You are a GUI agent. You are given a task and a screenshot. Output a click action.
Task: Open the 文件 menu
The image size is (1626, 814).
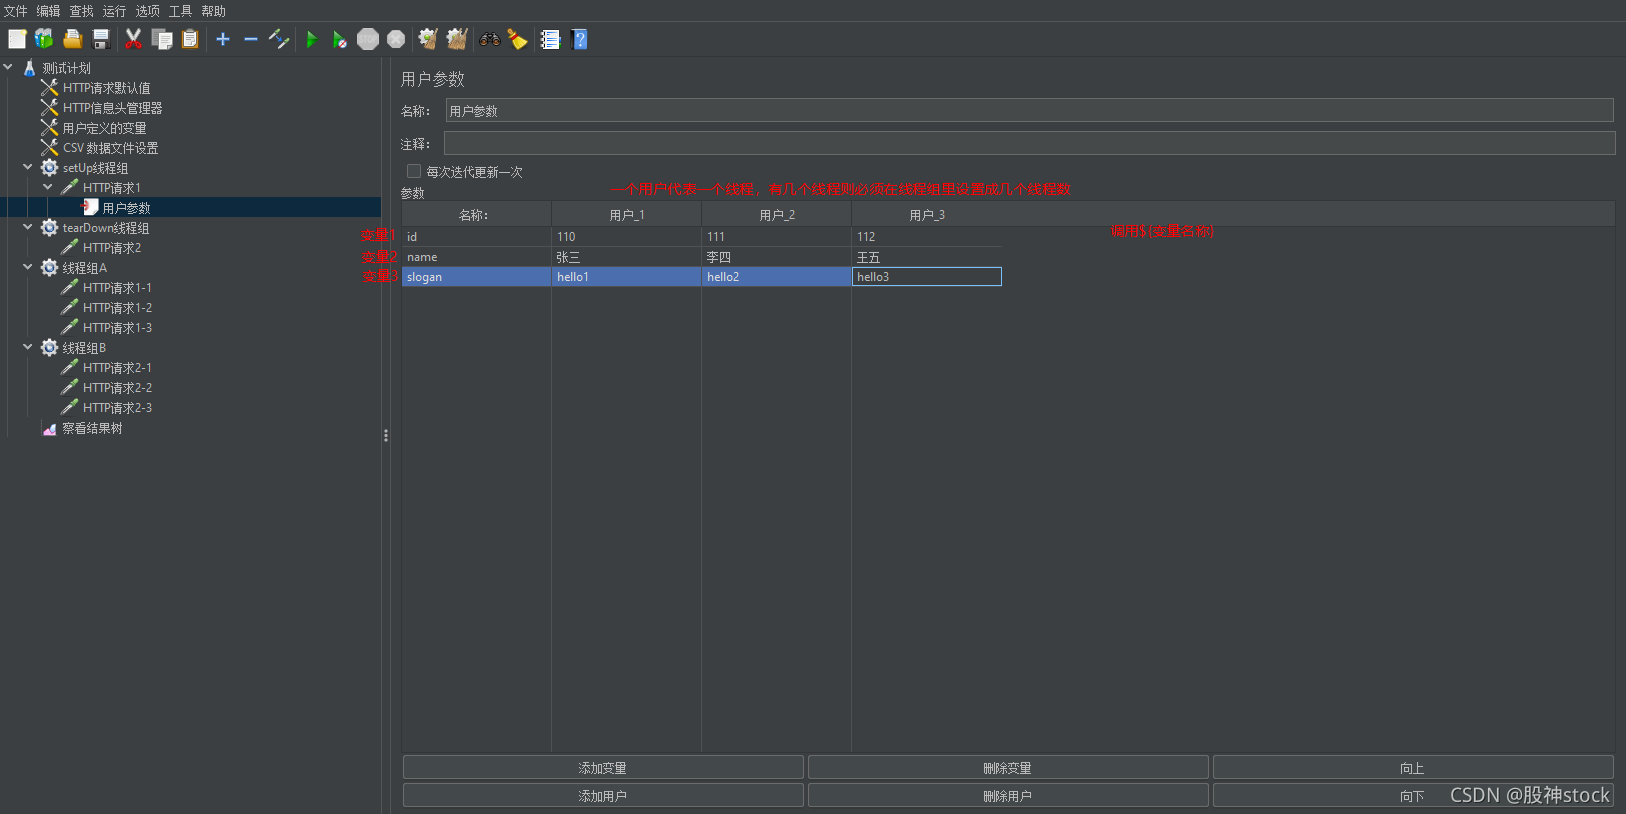click(x=15, y=11)
